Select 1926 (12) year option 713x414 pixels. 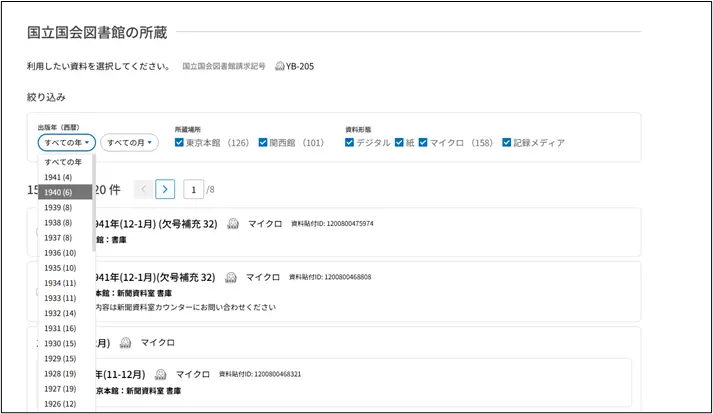pos(65,404)
